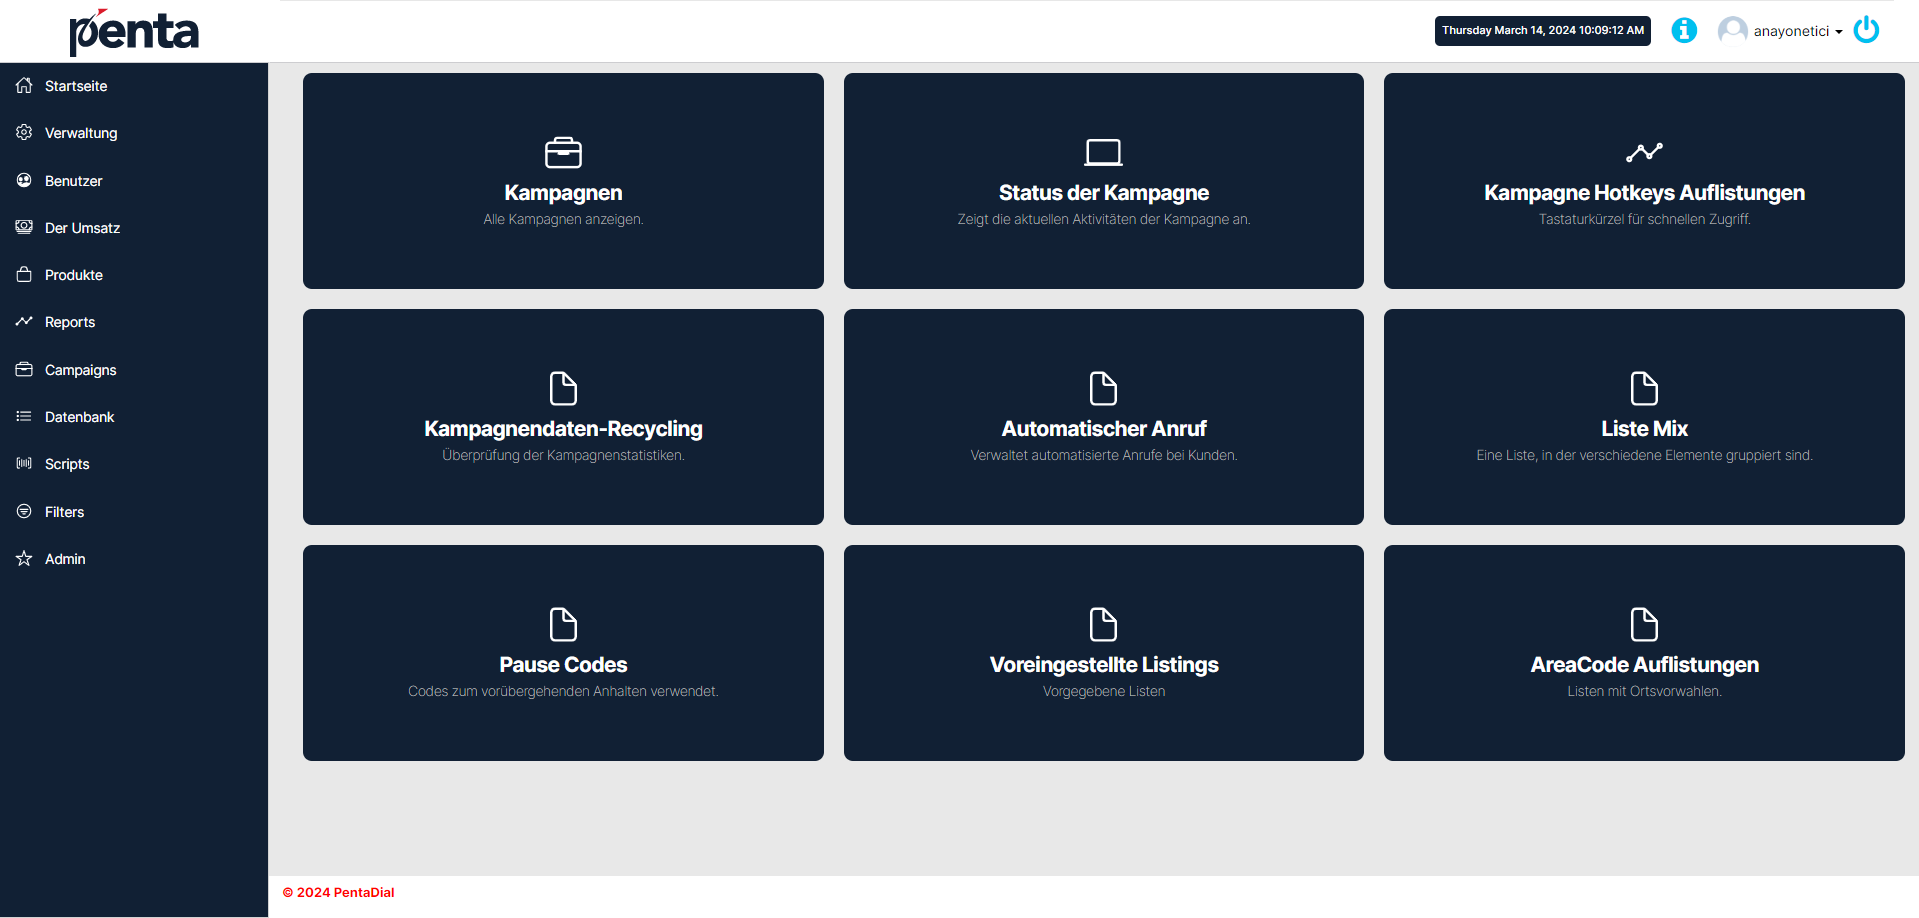Click the file icon on Pause Codes card
The image size is (1919, 918).
[x=563, y=625]
